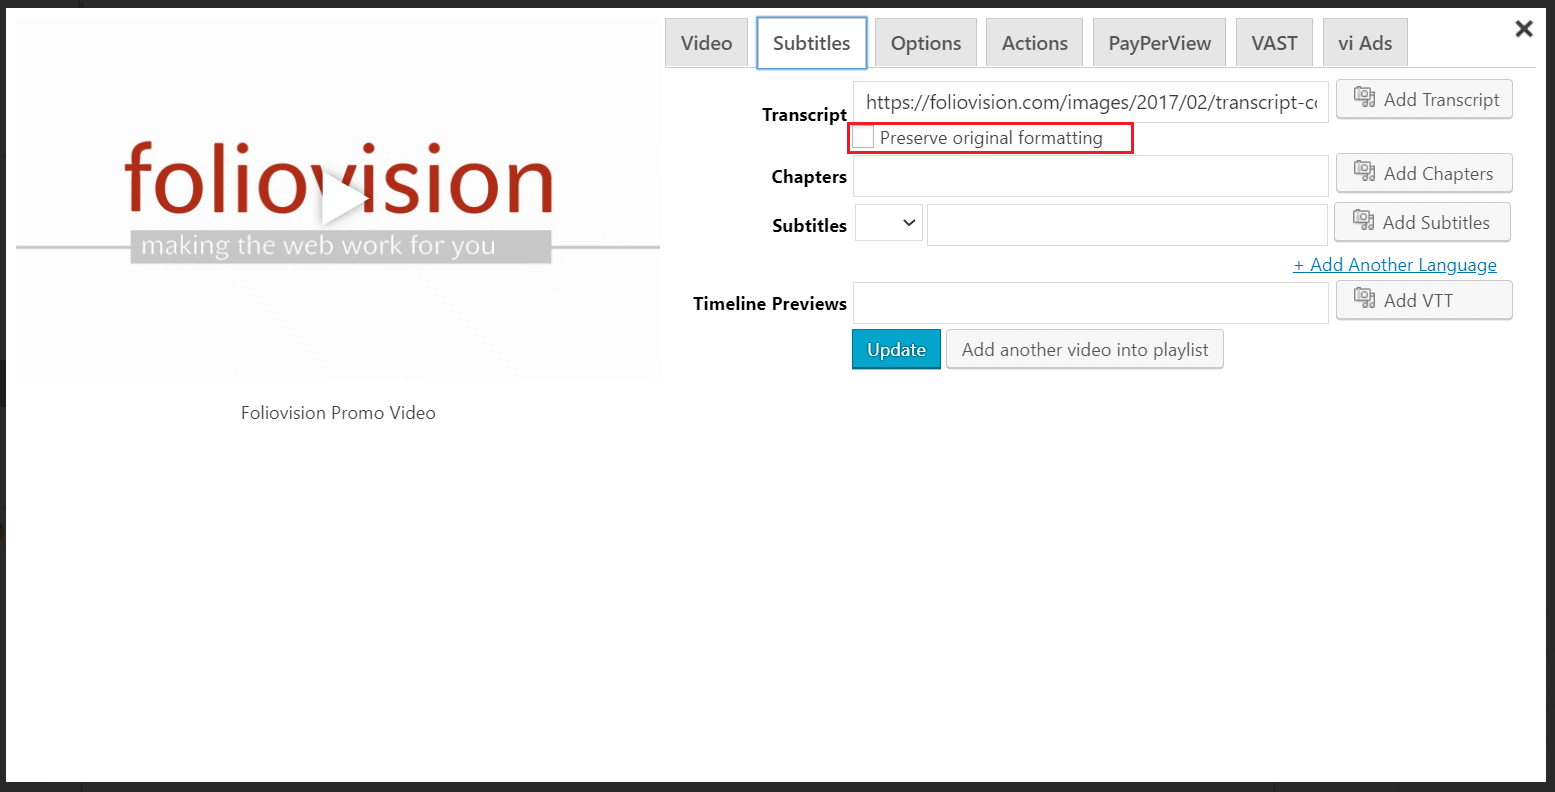
Task: Click the Add Subtitles button
Action: tap(1422, 222)
